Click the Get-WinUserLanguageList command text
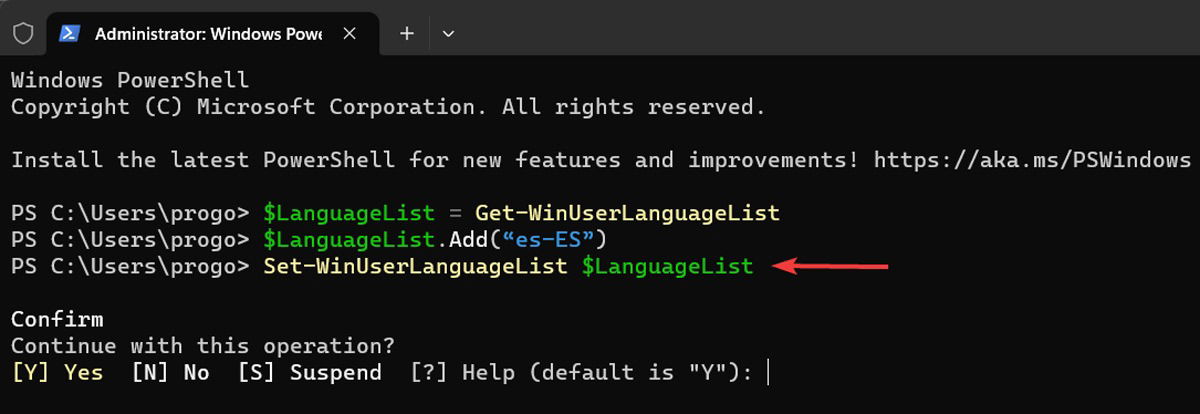This screenshot has width=1200, height=414. [627, 213]
